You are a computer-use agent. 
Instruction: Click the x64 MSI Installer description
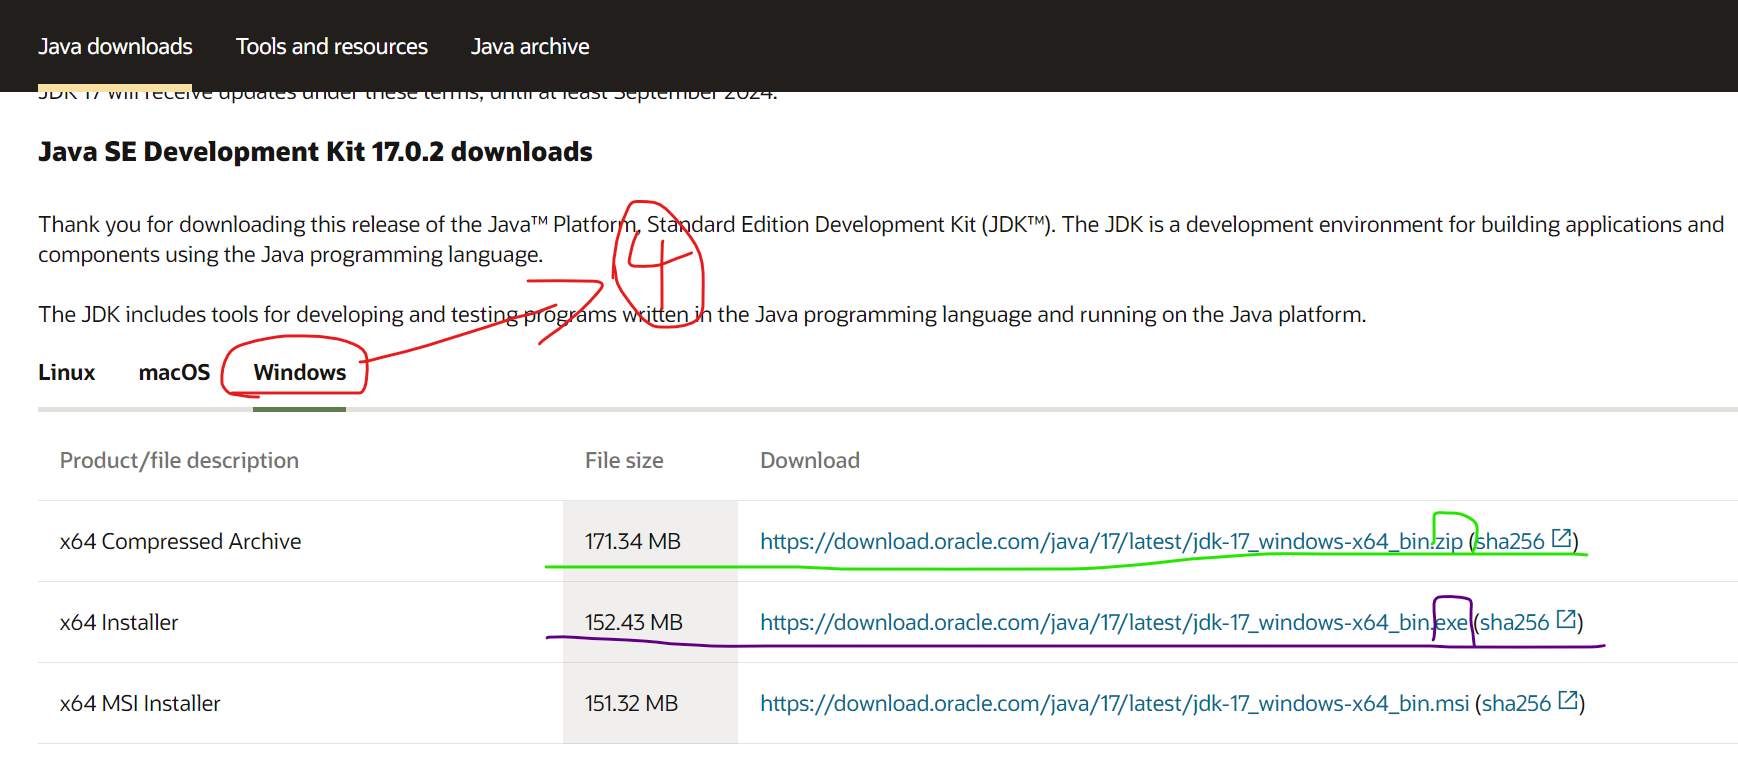140,703
